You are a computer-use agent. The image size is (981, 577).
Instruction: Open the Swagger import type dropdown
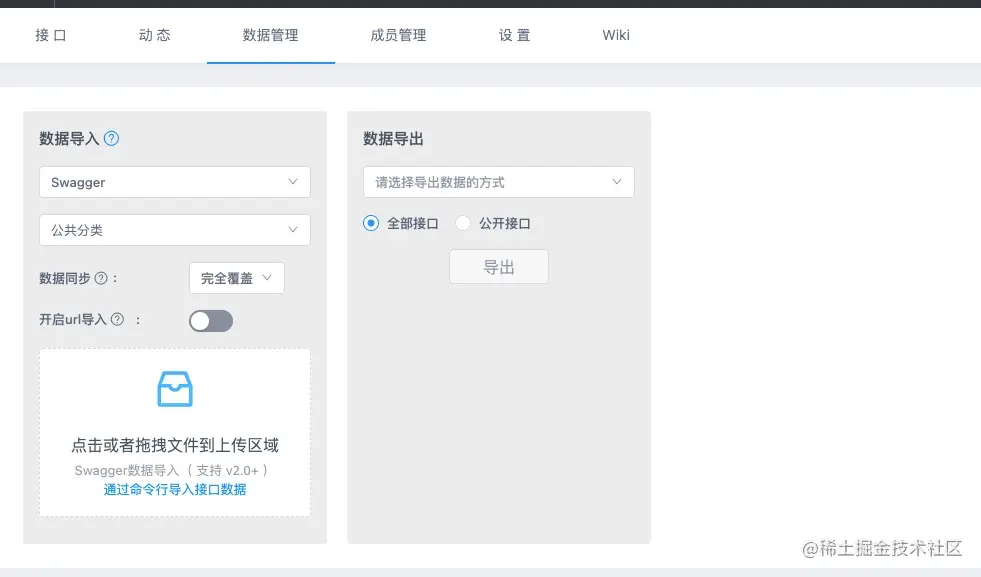175,182
